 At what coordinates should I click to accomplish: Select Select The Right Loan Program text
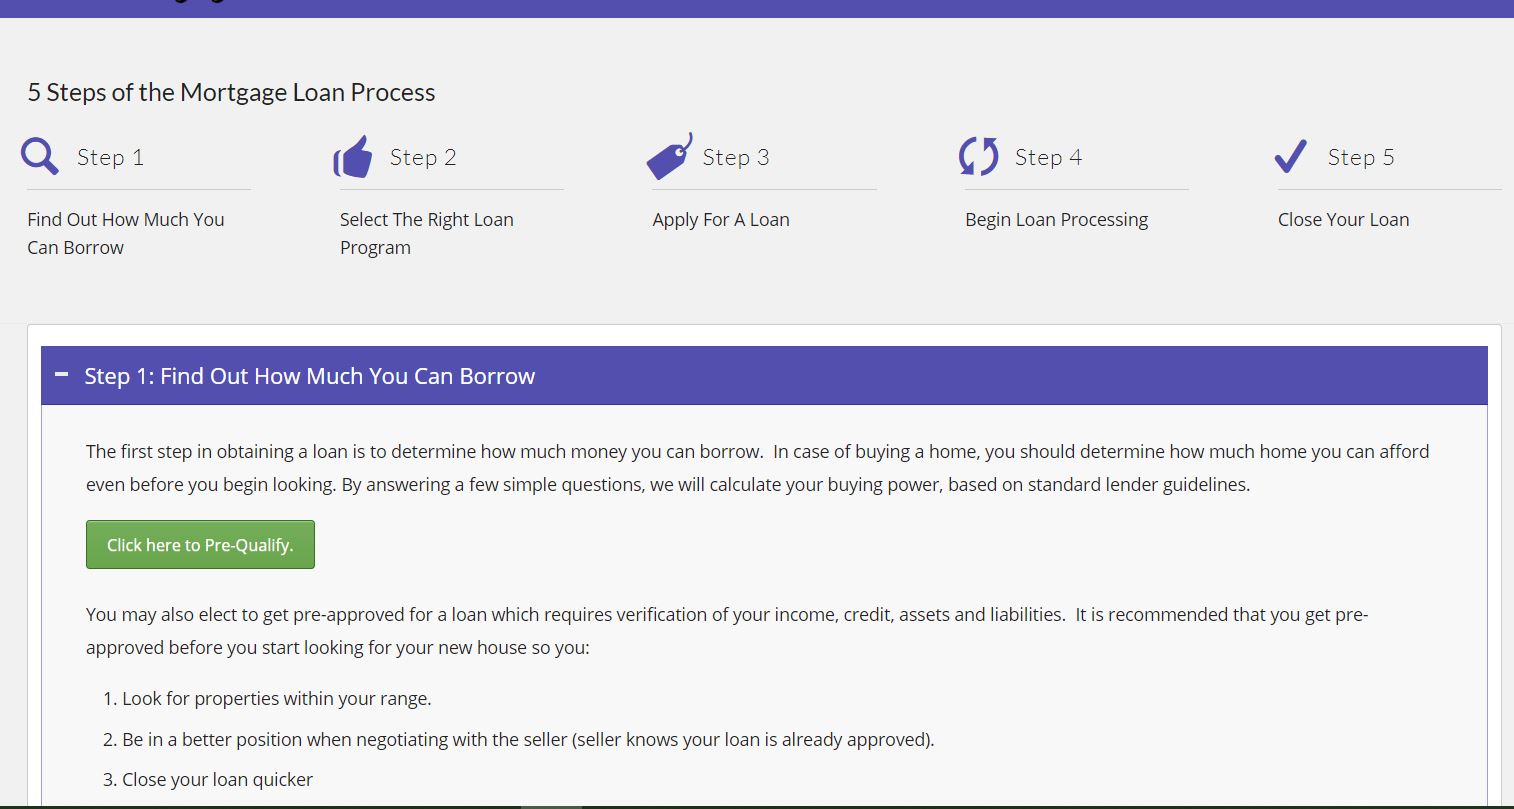(426, 233)
